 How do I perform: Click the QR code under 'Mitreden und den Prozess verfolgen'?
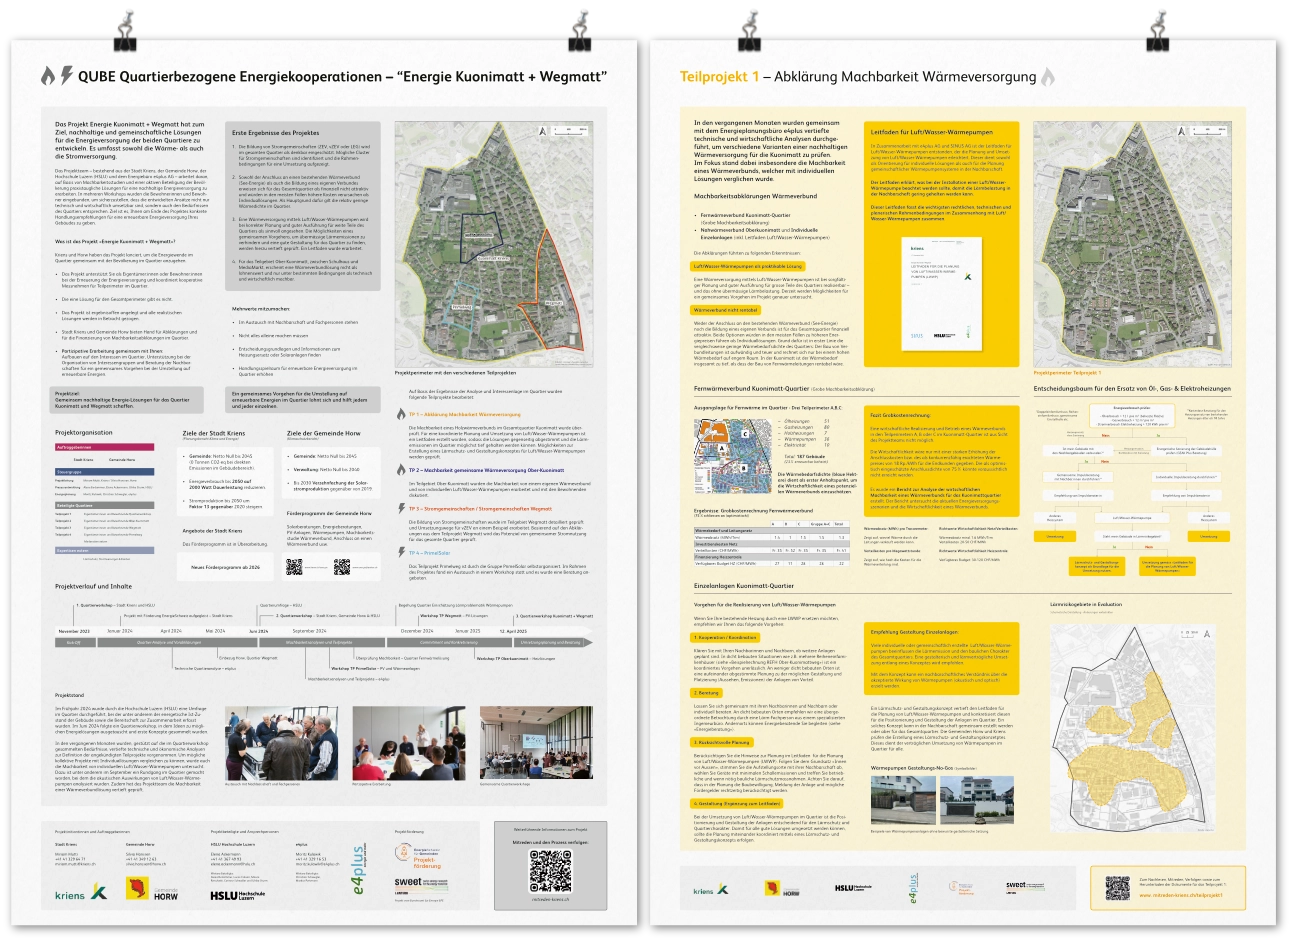(x=550, y=870)
